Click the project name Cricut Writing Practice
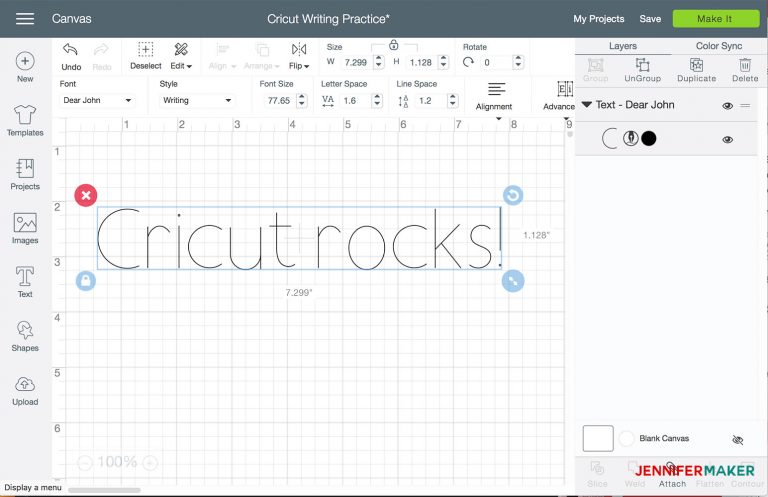The width and height of the screenshot is (768, 497). tap(328, 19)
